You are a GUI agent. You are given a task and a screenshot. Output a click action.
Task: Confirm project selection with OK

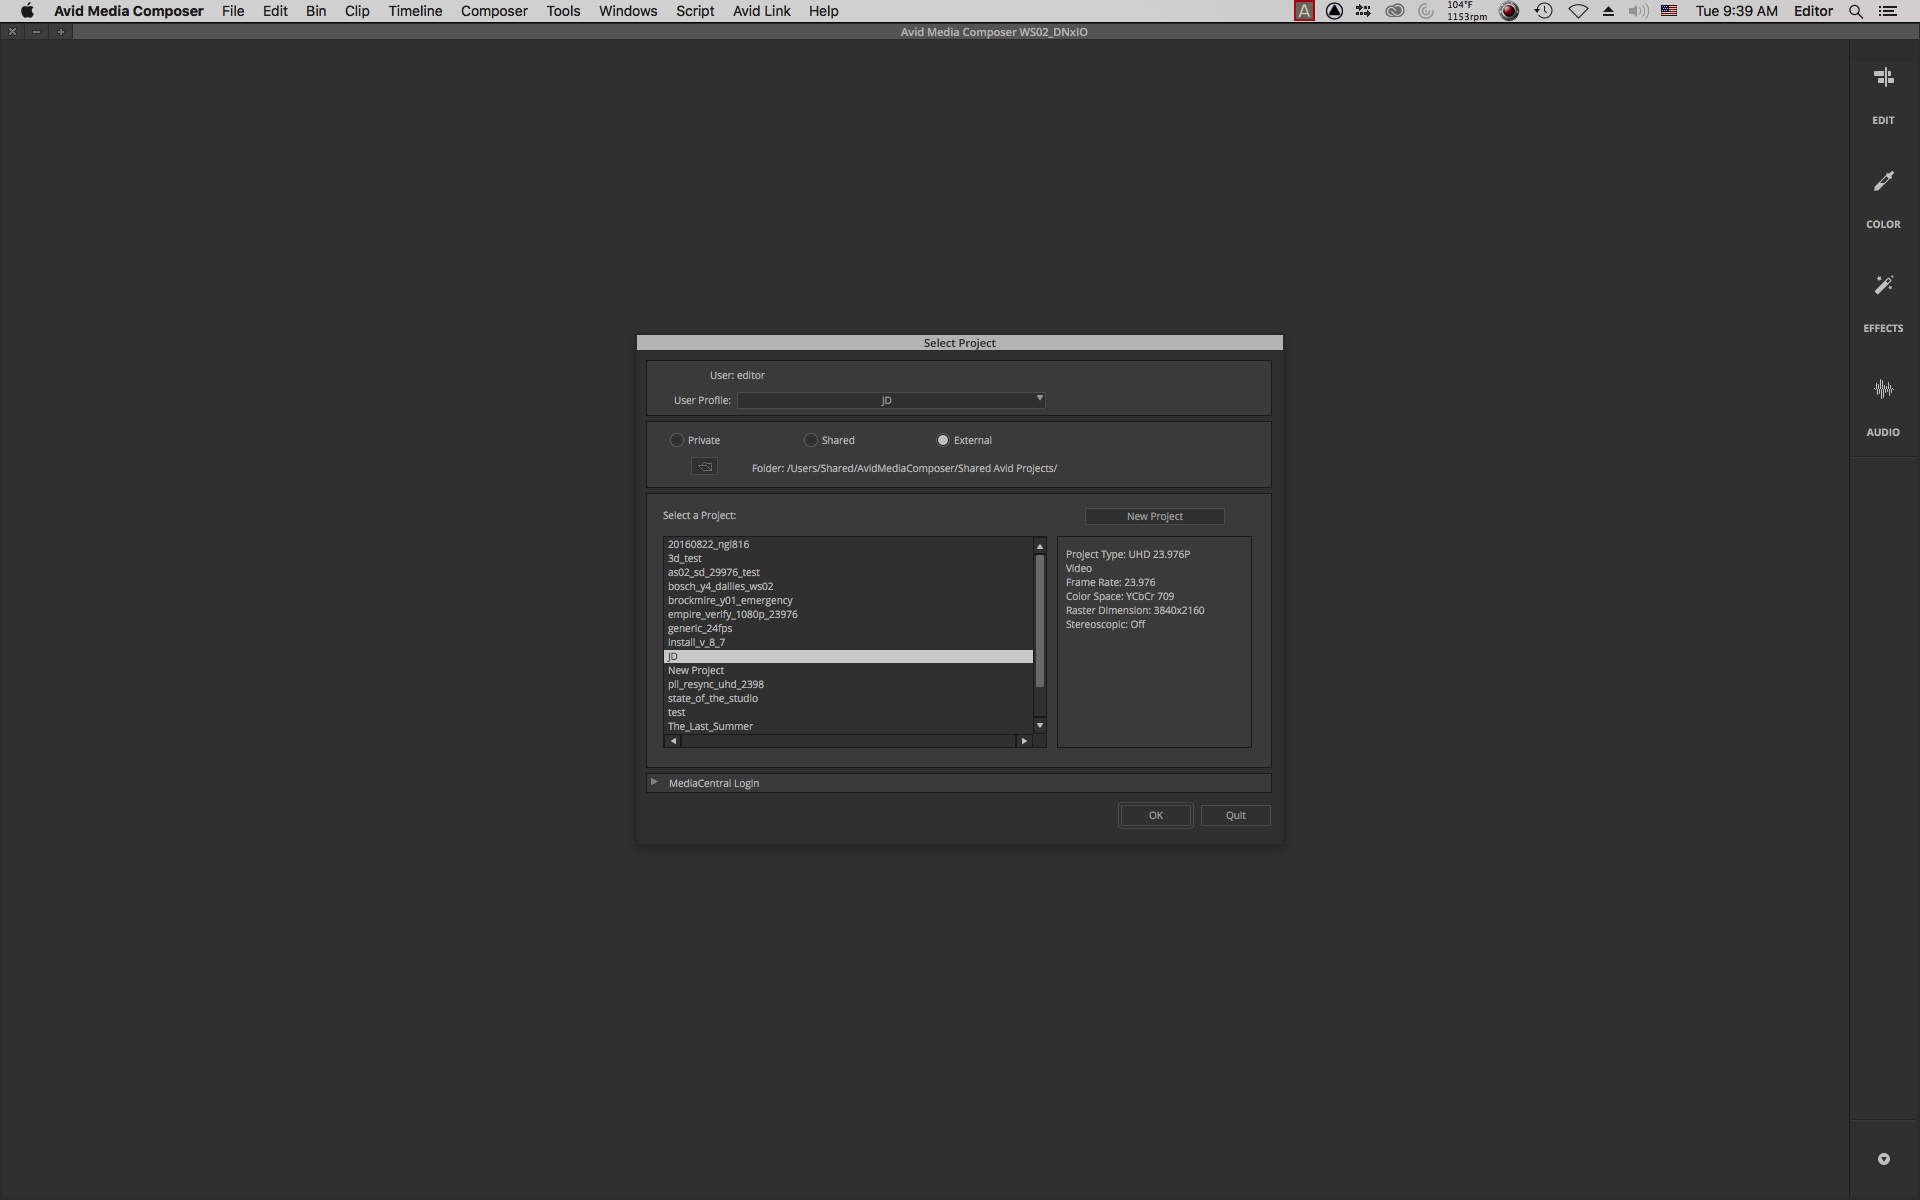[x=1156, y=815]
